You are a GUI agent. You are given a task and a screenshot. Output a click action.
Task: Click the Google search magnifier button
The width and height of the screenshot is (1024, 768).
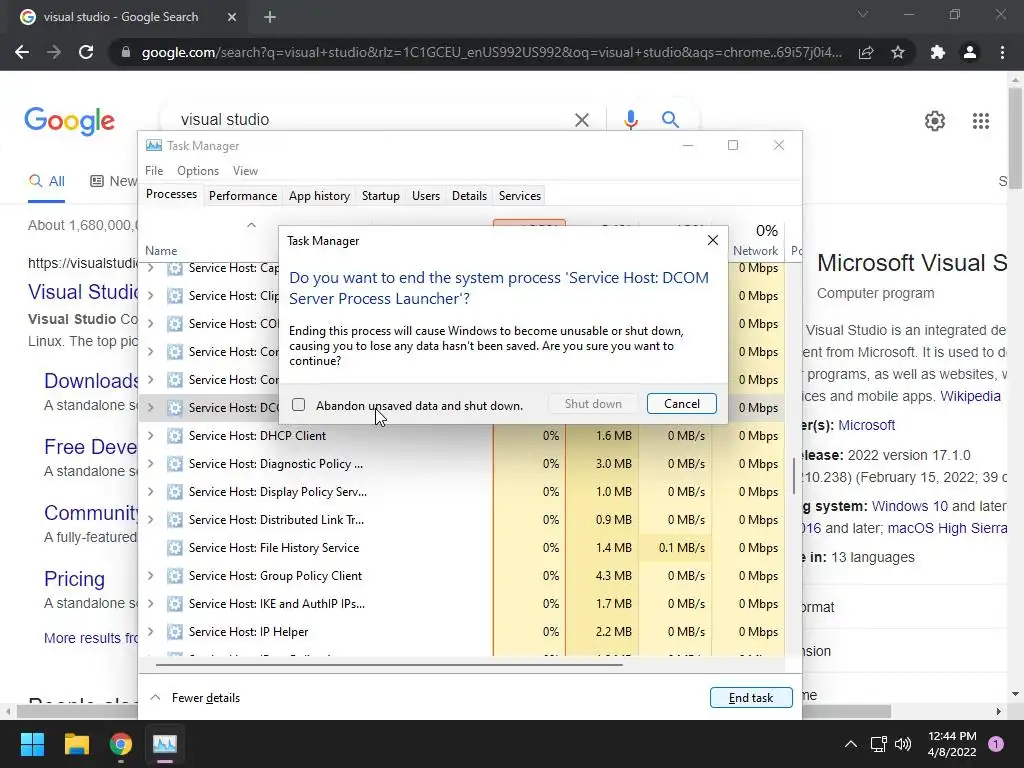click(670, 120)
